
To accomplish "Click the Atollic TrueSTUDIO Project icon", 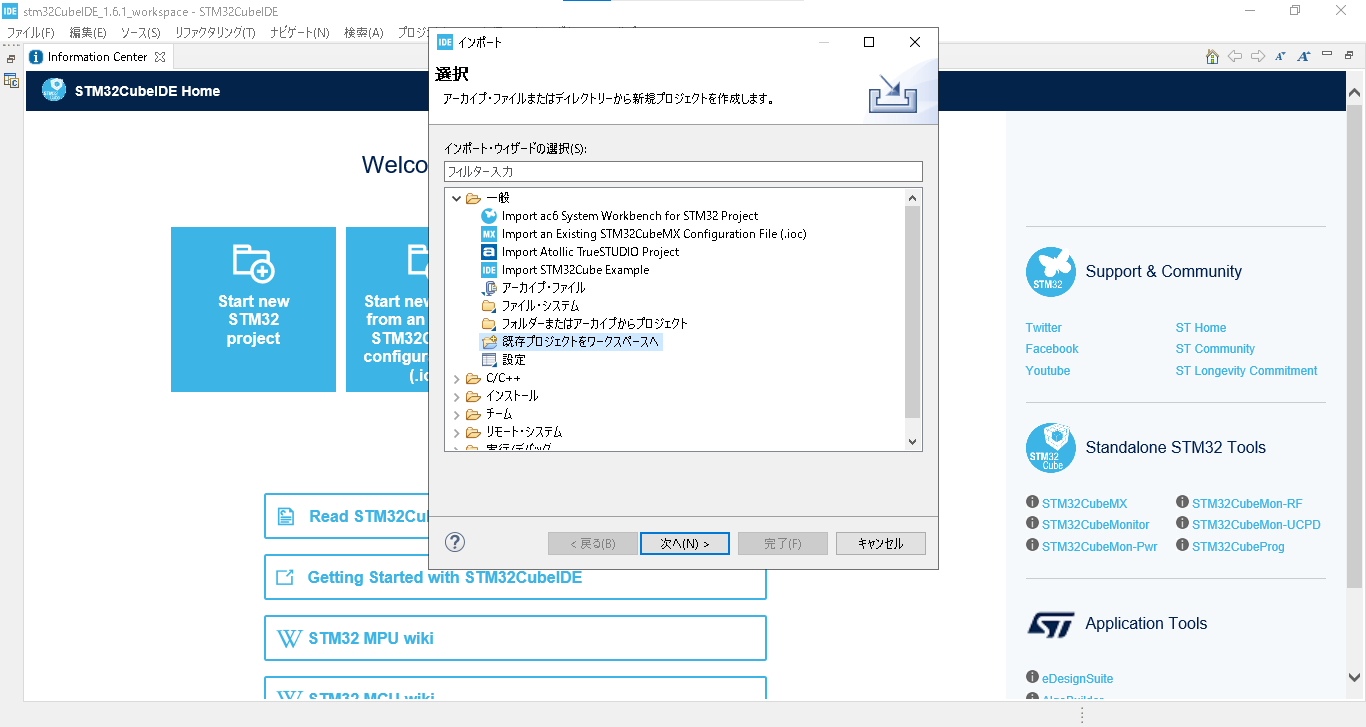I will pyautogui.click(x=489, y=252).
